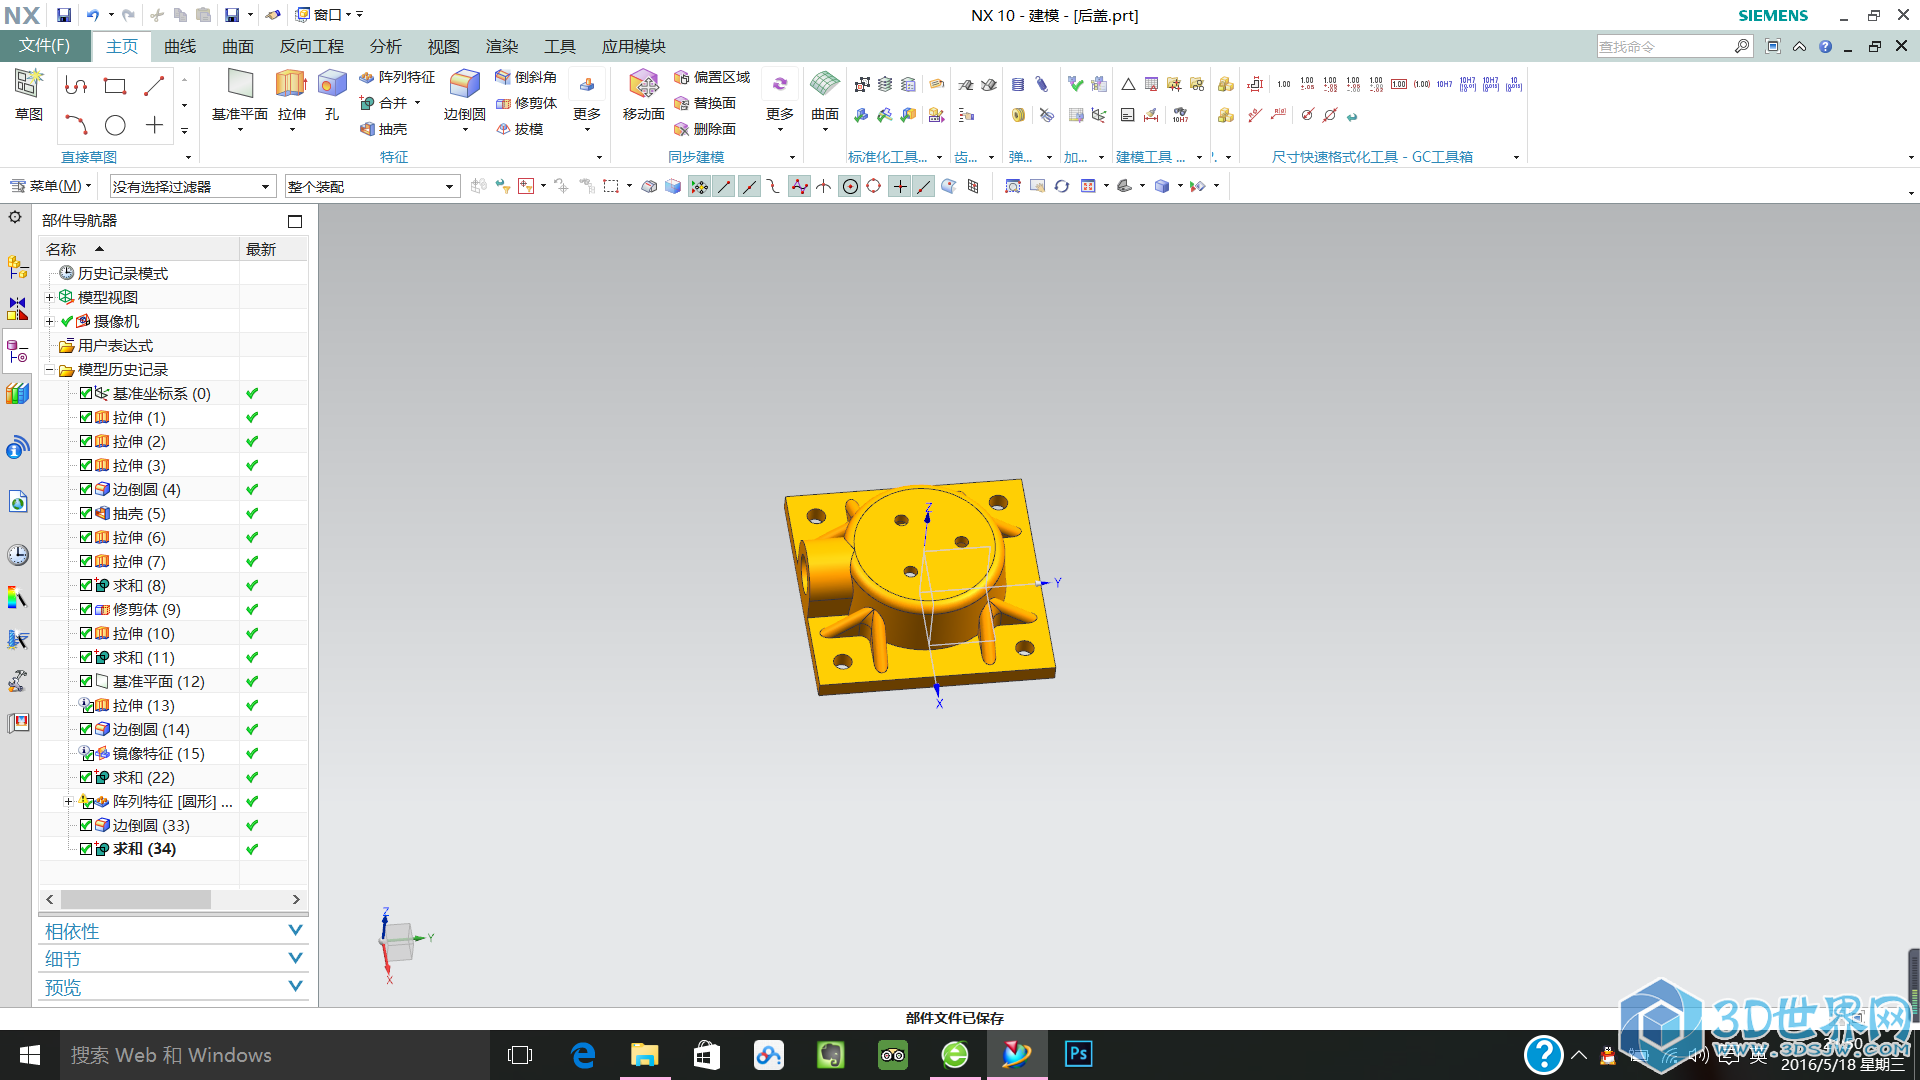Switch to the 分析 ribbon tab

tap(385, 47)
